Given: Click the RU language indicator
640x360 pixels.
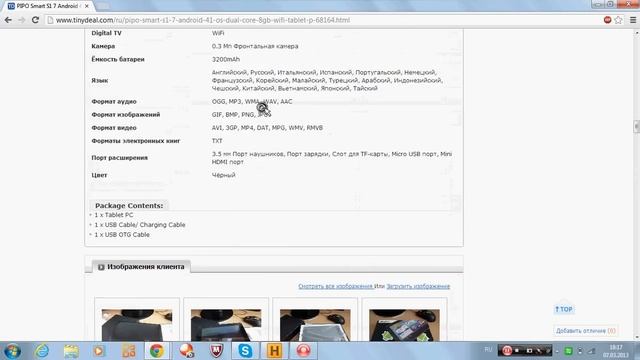Looking at the screenshot, I should [x=488, y=349].
